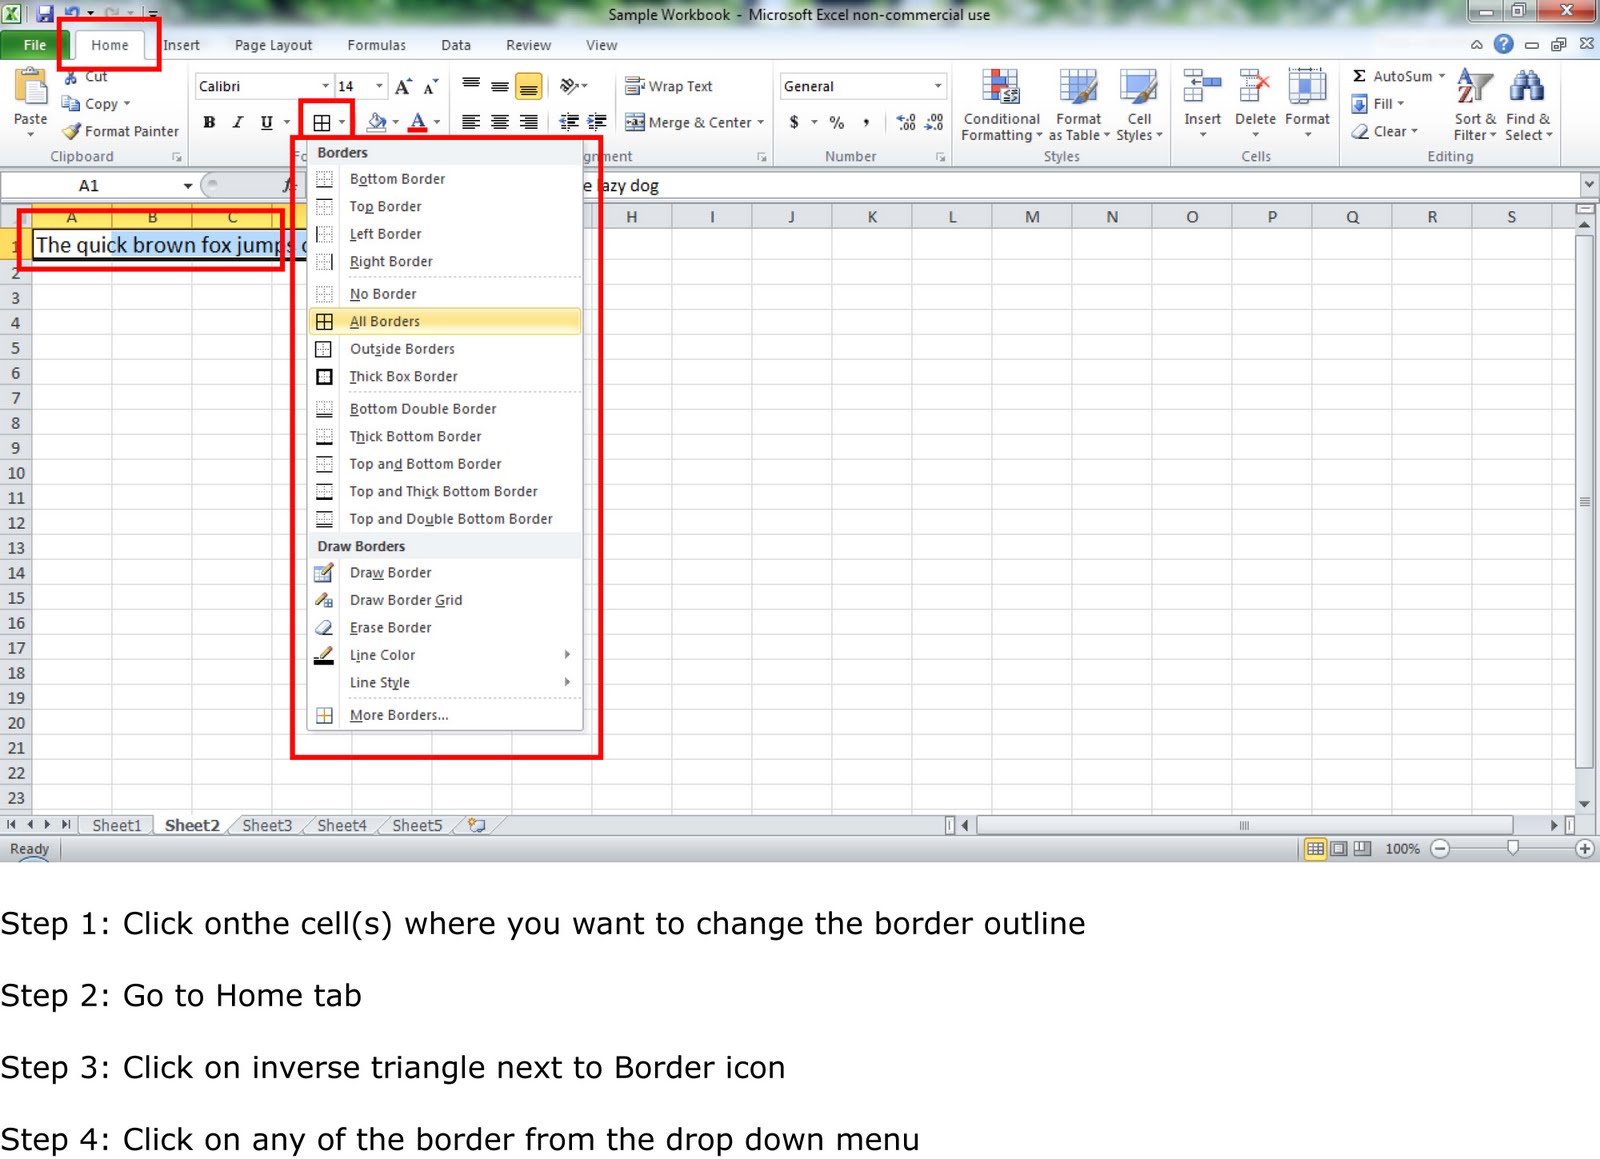The height and width of the screenshot is (1159, 1600).
Task: Open Sort & Filter options
Action: click(x=1472, y=105)
